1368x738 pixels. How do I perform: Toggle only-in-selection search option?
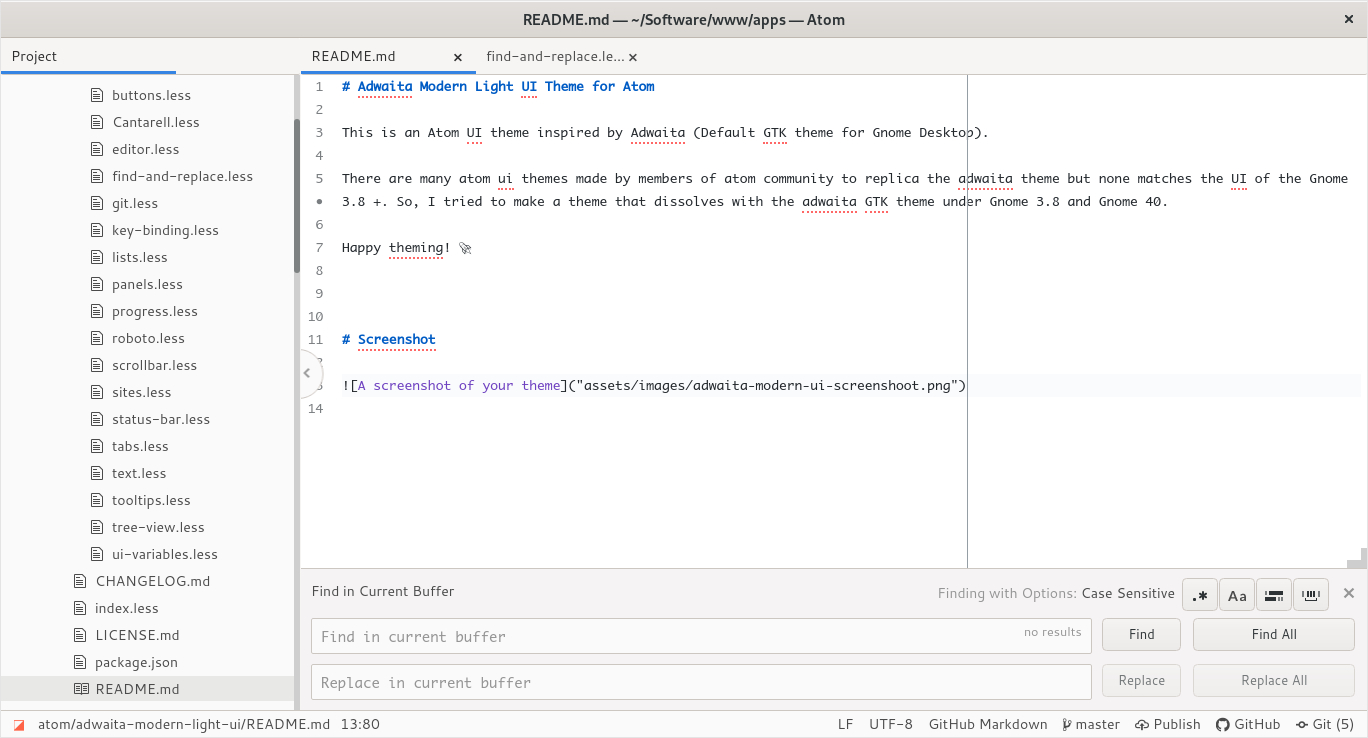coord(1274,594)
